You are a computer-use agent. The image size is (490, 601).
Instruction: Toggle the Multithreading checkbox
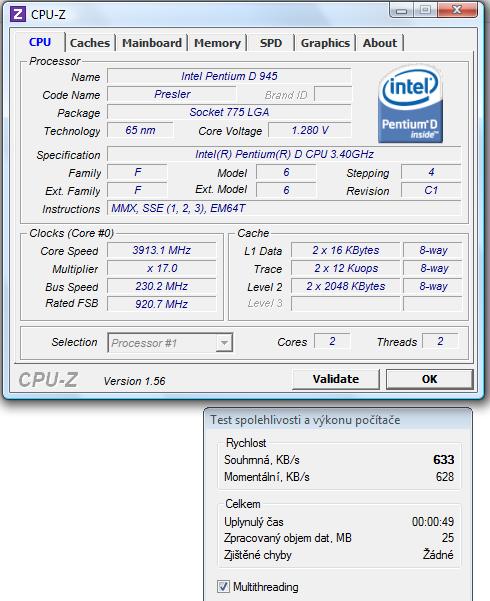pos(223,586)
